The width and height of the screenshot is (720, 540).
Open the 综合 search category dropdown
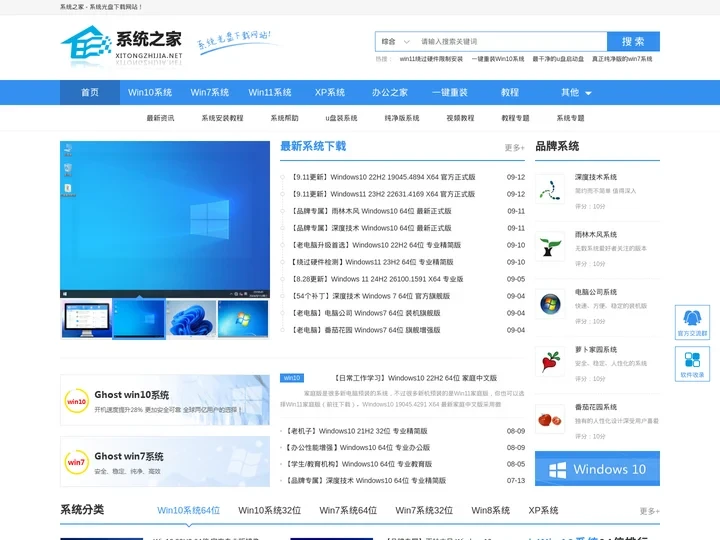395,41
